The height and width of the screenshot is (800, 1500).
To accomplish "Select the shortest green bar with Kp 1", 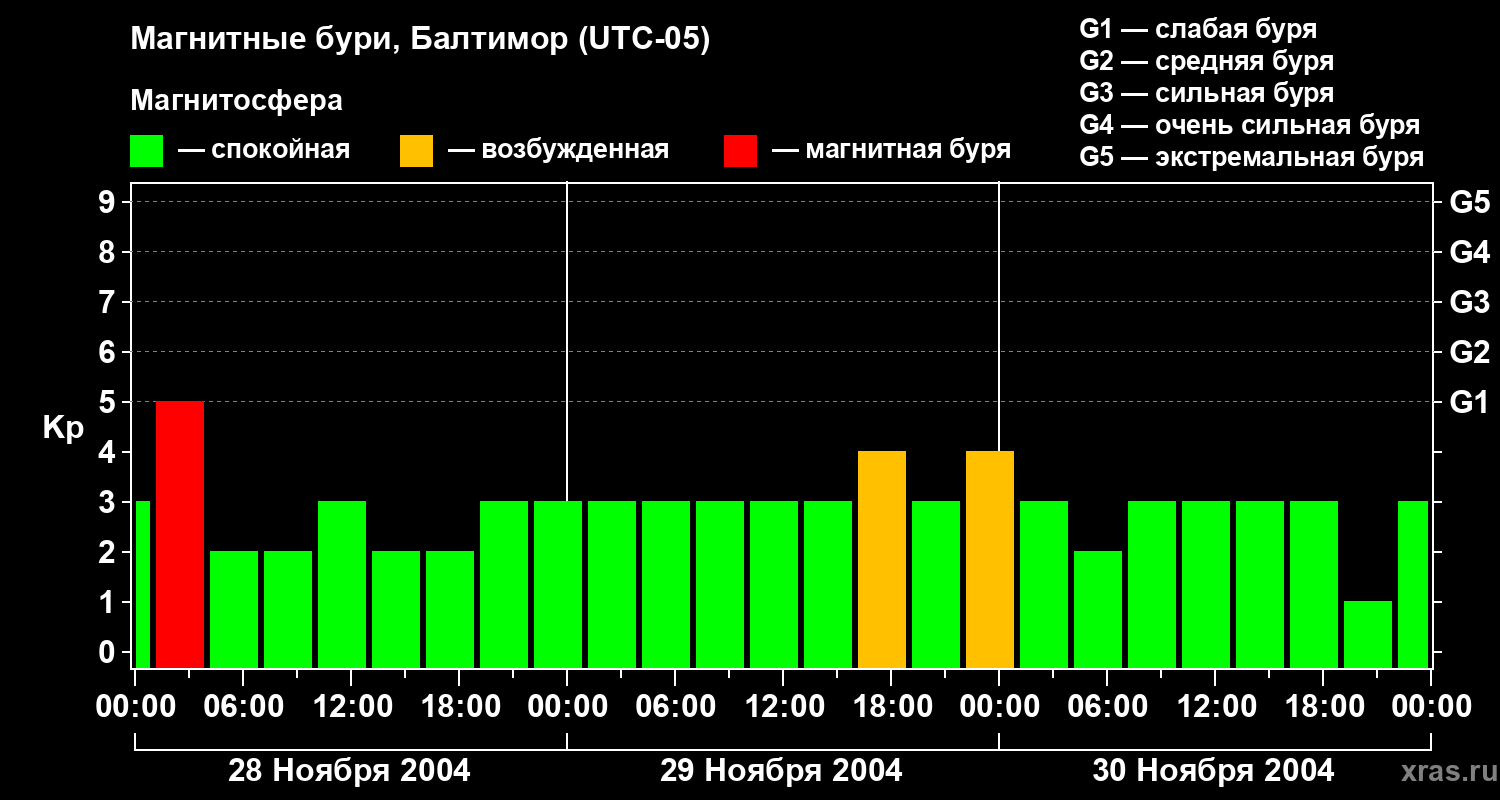I will [x=1368, y=634].
